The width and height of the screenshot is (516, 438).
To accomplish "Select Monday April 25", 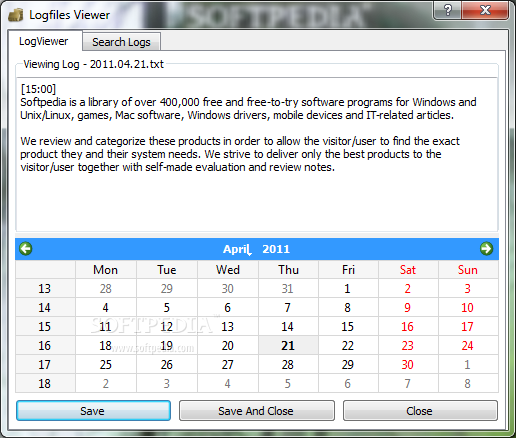I will [x=106, y=364].
